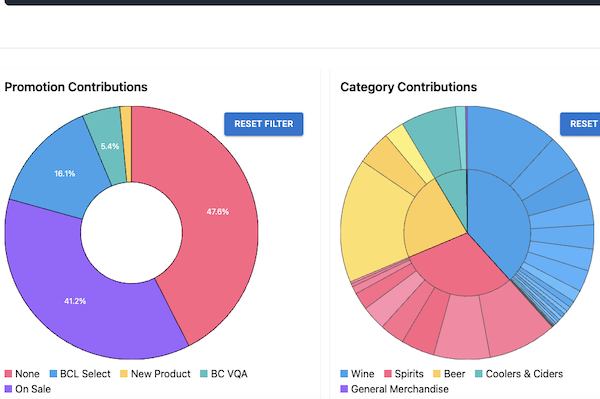The width and height of the screenshot is (600, 399).
Task: Toggle the General Merchandise legend entry
Action: pos(395,389)
